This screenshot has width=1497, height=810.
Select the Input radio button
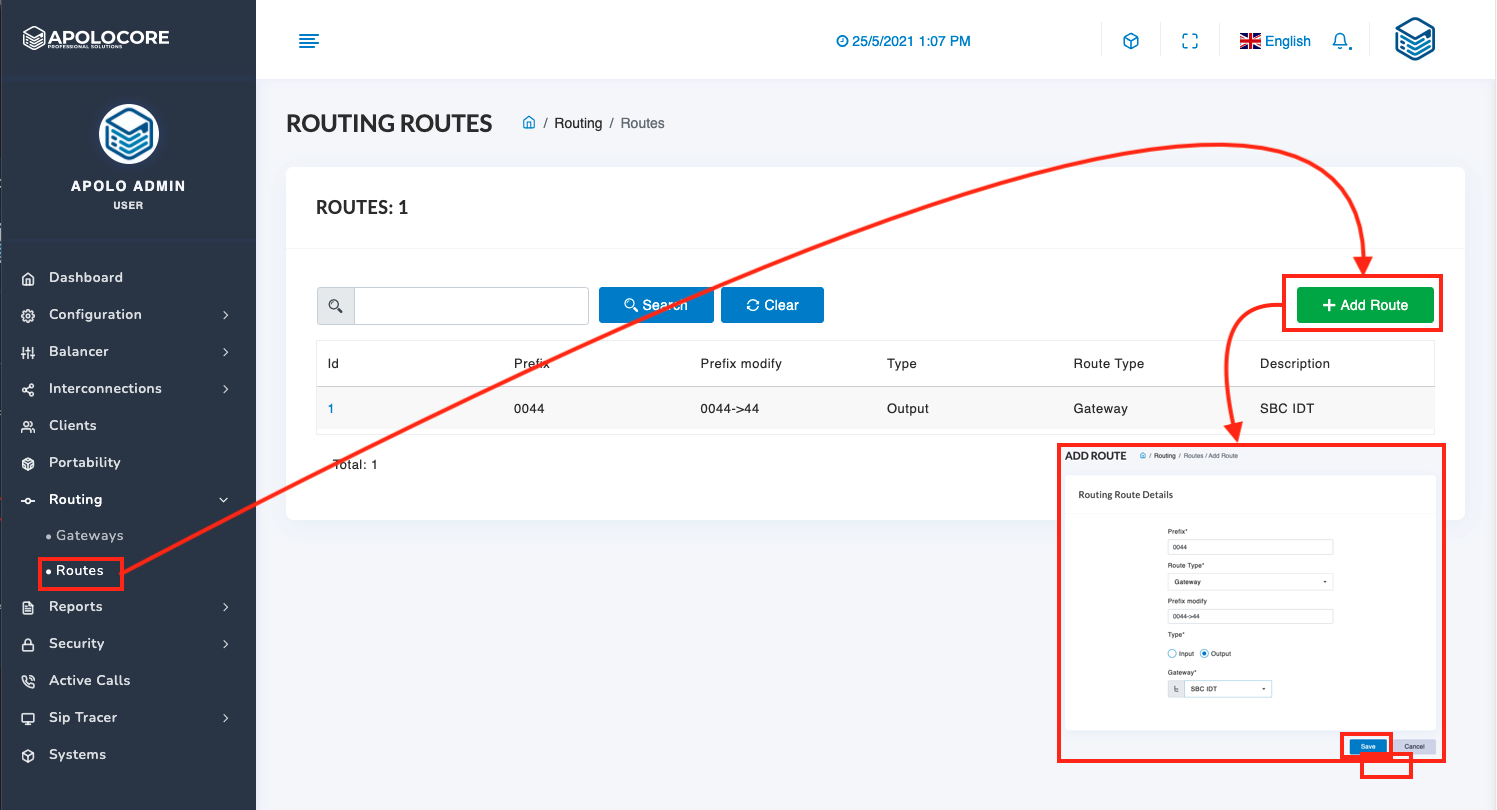(x=1173, y=654)
